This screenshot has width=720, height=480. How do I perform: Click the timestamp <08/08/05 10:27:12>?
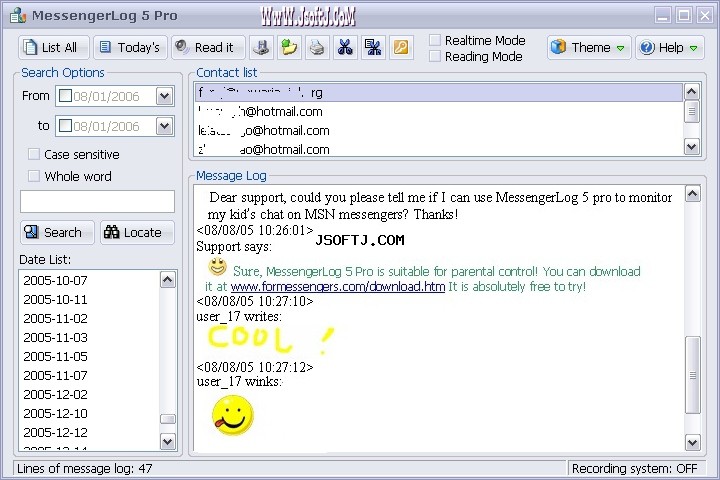[255, 367]
